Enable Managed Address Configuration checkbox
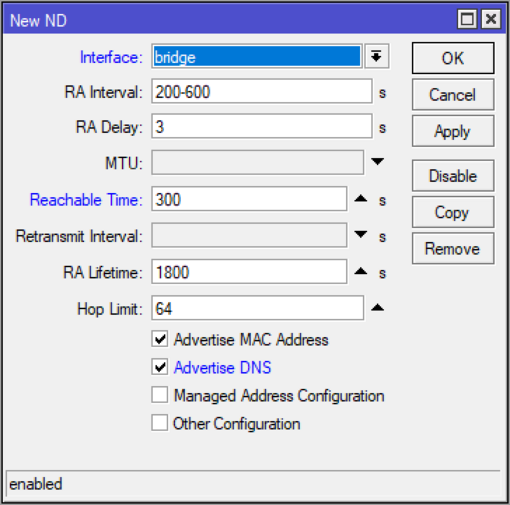This screenshot has width=510, height=505. [x=160, y=395]
